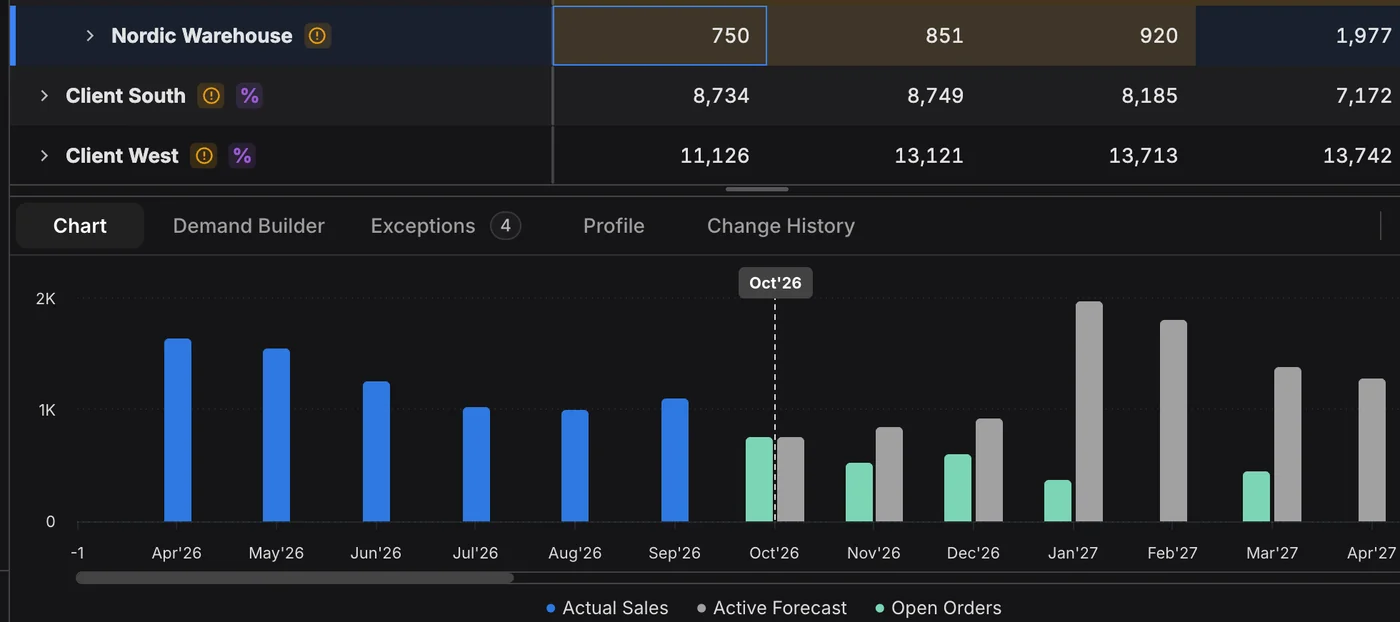
Task: Click the Aug'26 Actual Sales bar
Action: (x=575, y=466)
